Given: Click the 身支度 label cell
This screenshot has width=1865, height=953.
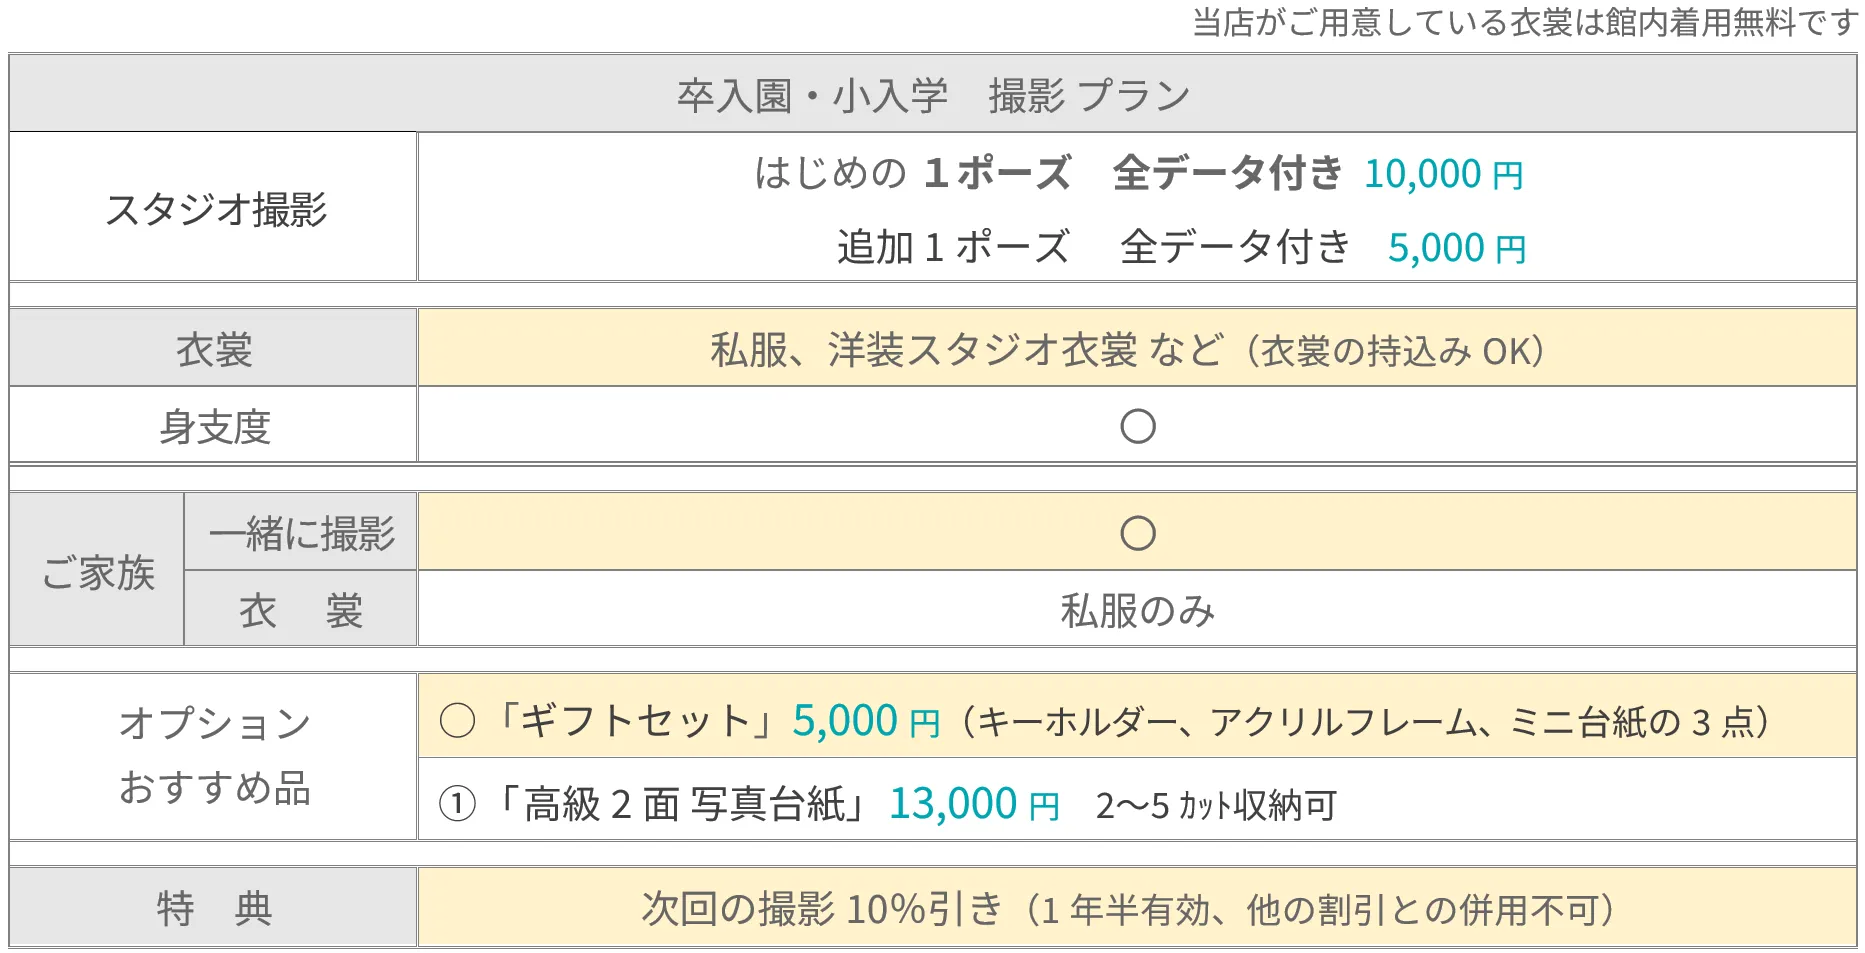Looking at the screenshot, I should [213, 425].
